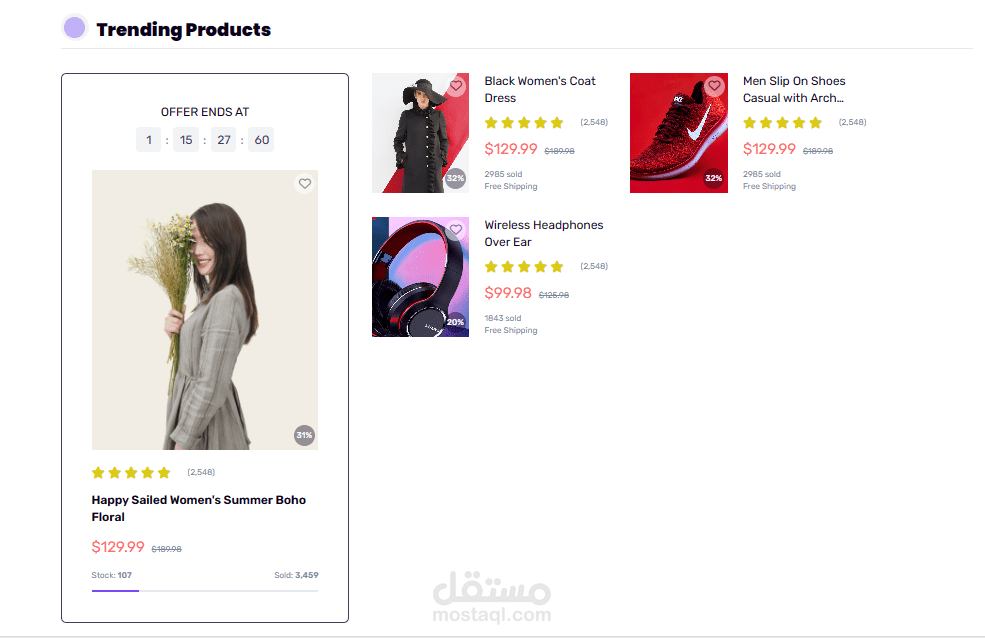
Task: Click 32% badge on coat dress image
Action: pyautogui.click(x=455, y=178)
